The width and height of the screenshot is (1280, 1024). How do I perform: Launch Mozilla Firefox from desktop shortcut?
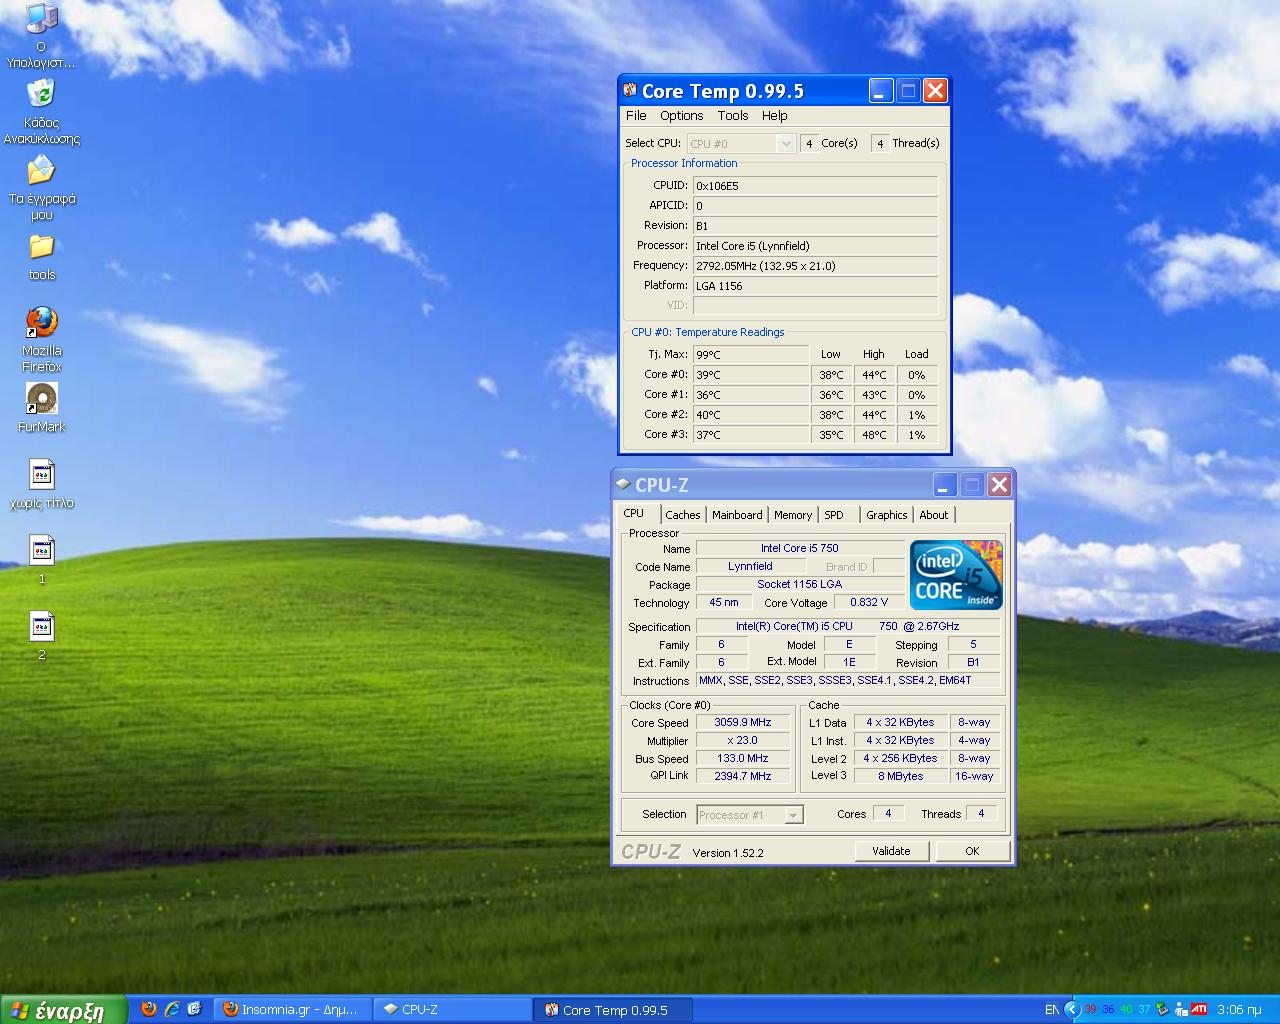pos(41,322)
